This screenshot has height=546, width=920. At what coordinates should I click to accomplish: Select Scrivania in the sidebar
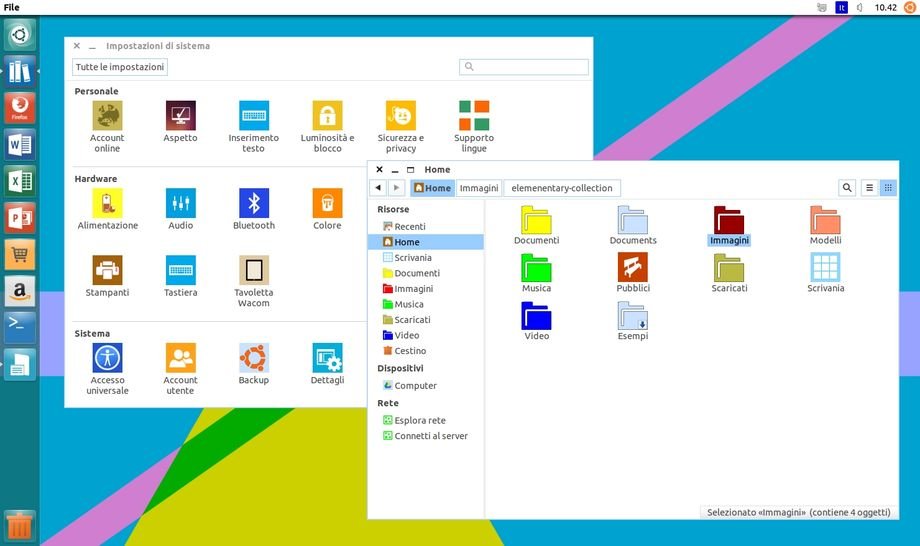[412, 258]
